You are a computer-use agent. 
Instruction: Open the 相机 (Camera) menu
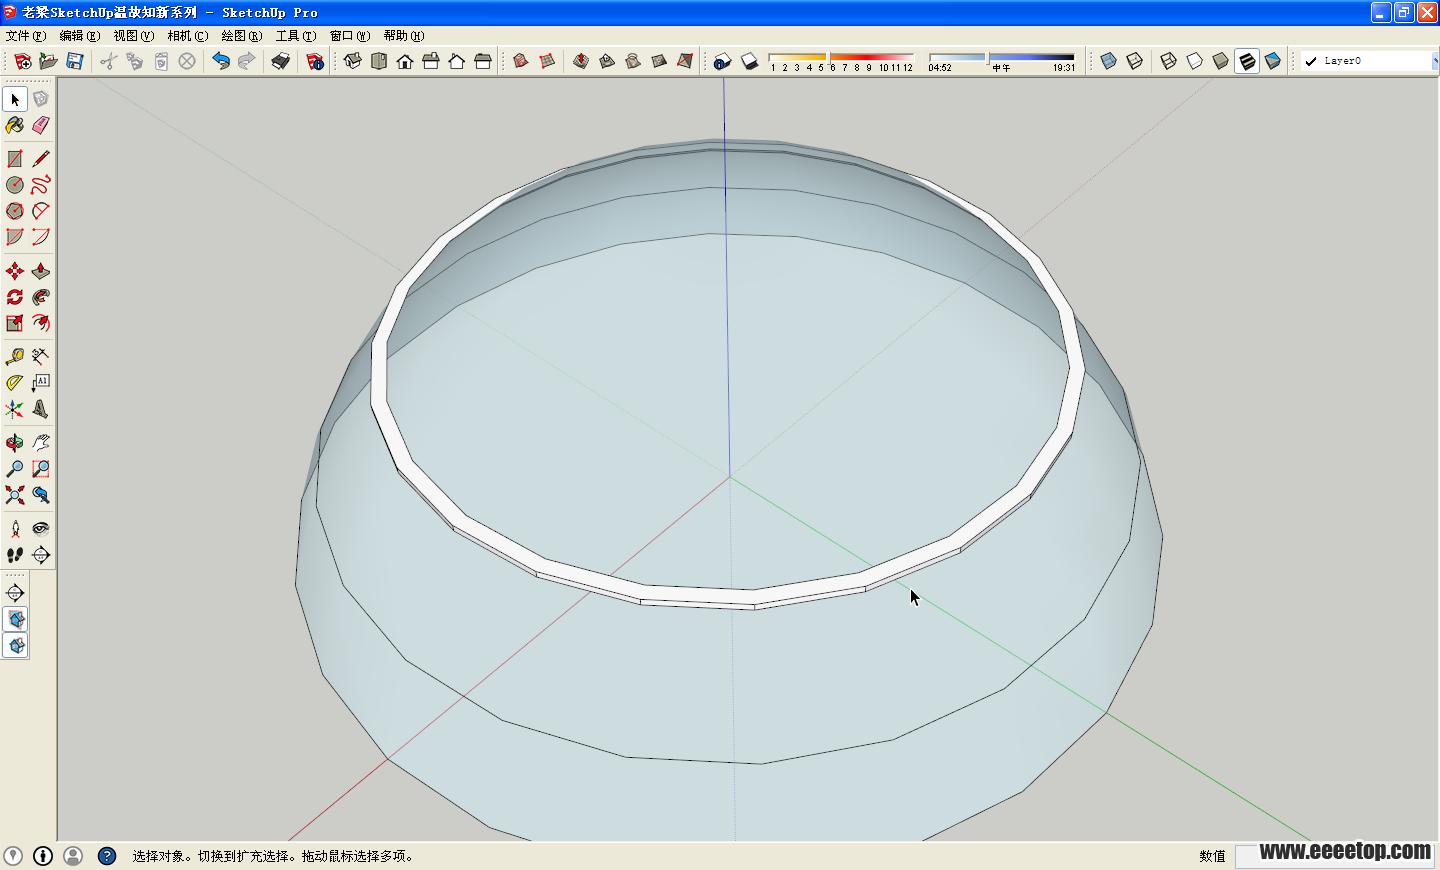click(x=187, y=36)
